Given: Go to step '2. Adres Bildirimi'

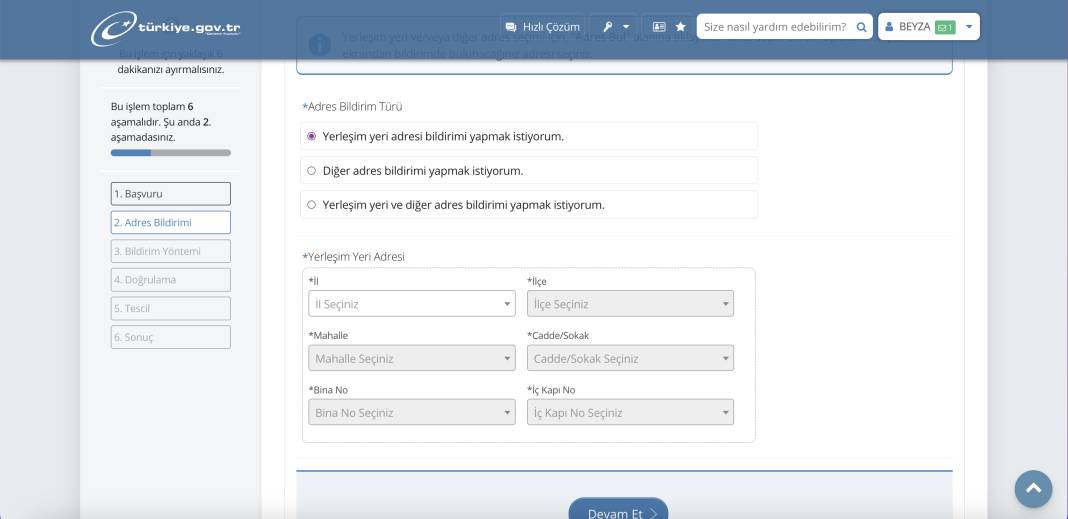Looking at the screenshot, I should [171, 222].
